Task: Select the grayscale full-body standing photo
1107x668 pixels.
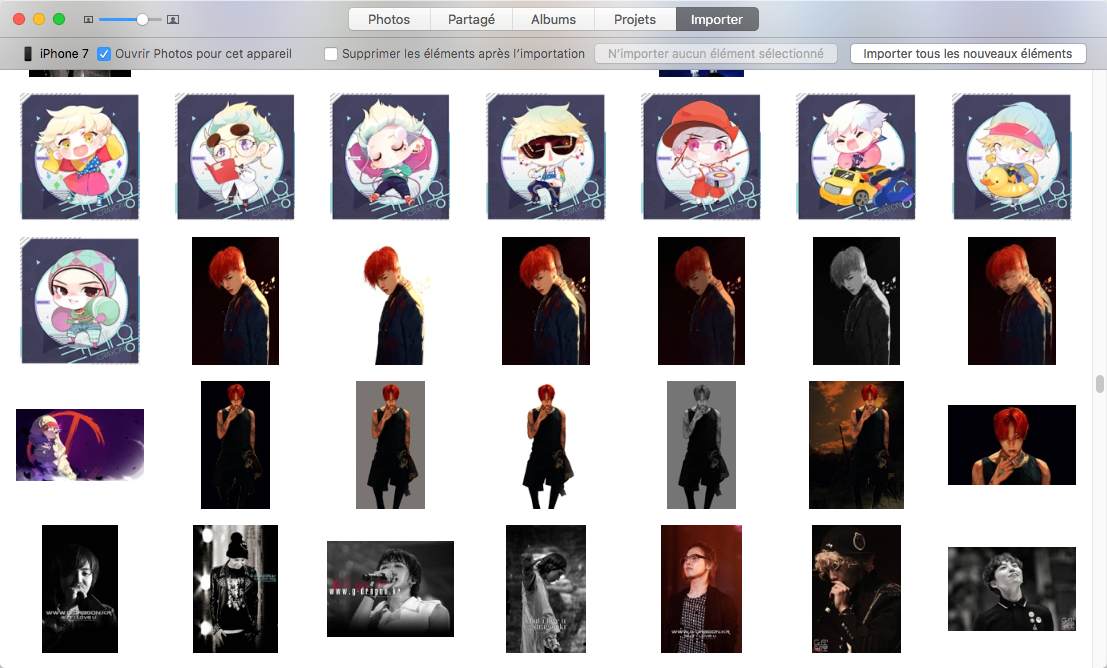Action: [x=701, y=445]
